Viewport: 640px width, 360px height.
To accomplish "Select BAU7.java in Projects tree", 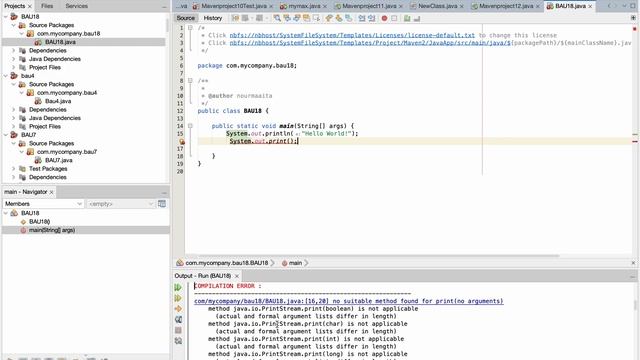I will [58, 160].
